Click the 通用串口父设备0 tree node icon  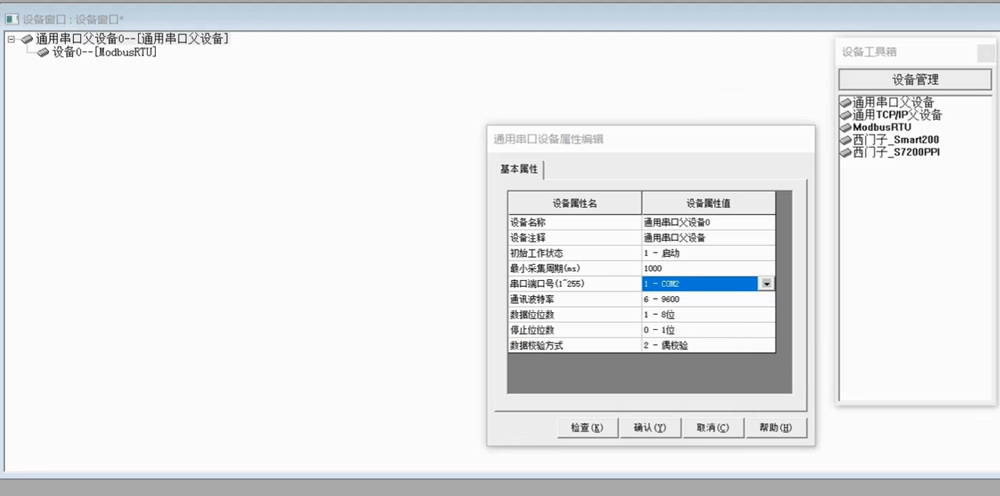[27, 39]
